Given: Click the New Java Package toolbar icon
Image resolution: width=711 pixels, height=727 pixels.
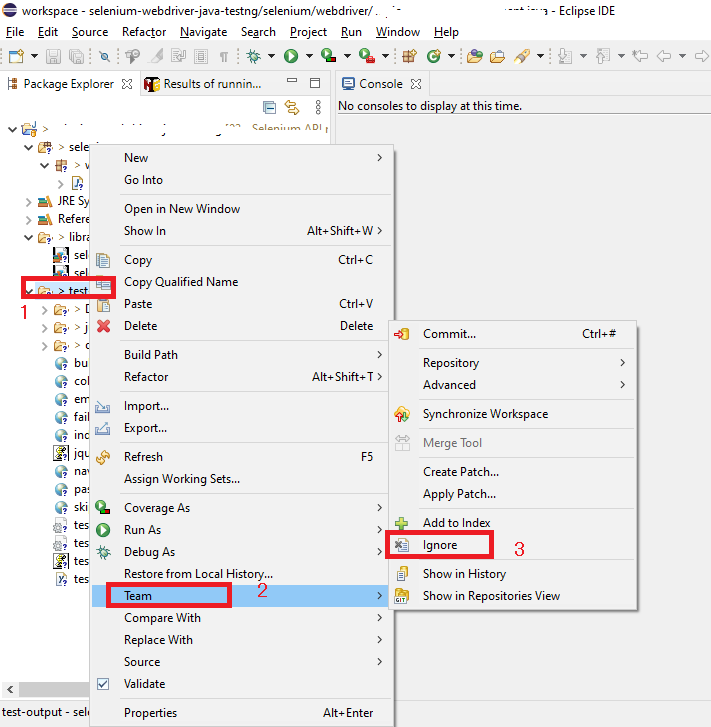Looking at the screenshot, I should tap(410, 56).
